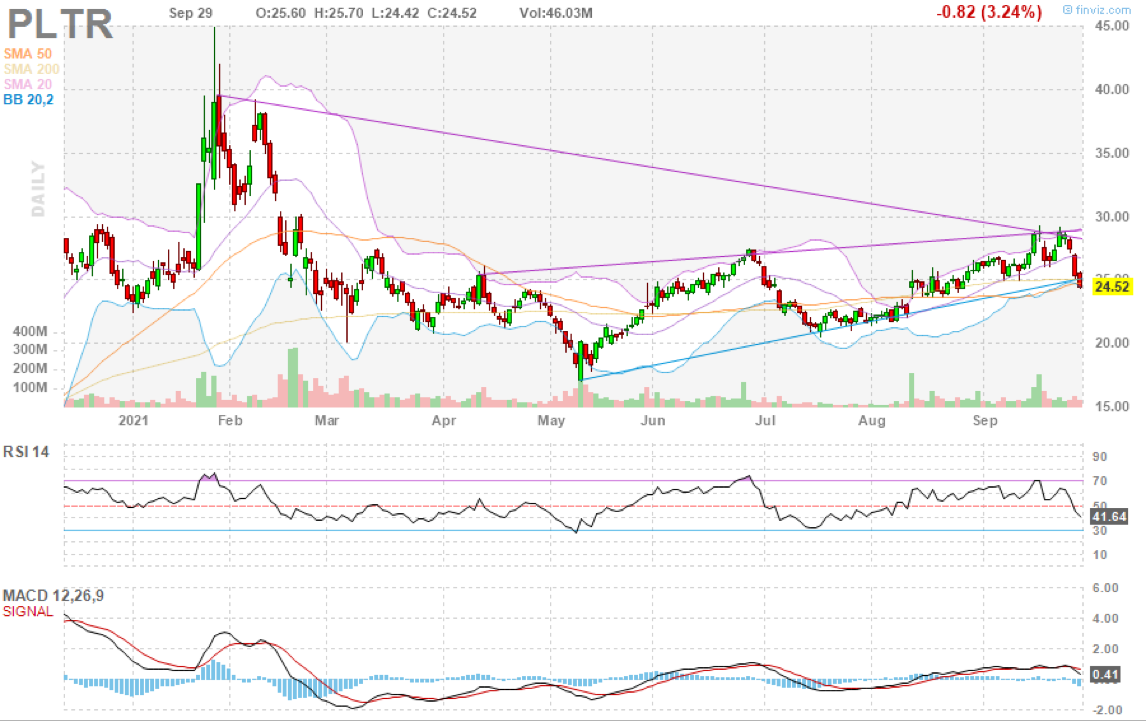This screenshot has width=1146, height=721.
Task: Select the BB 20,2 legend label
Action: (x=29, y=99)
